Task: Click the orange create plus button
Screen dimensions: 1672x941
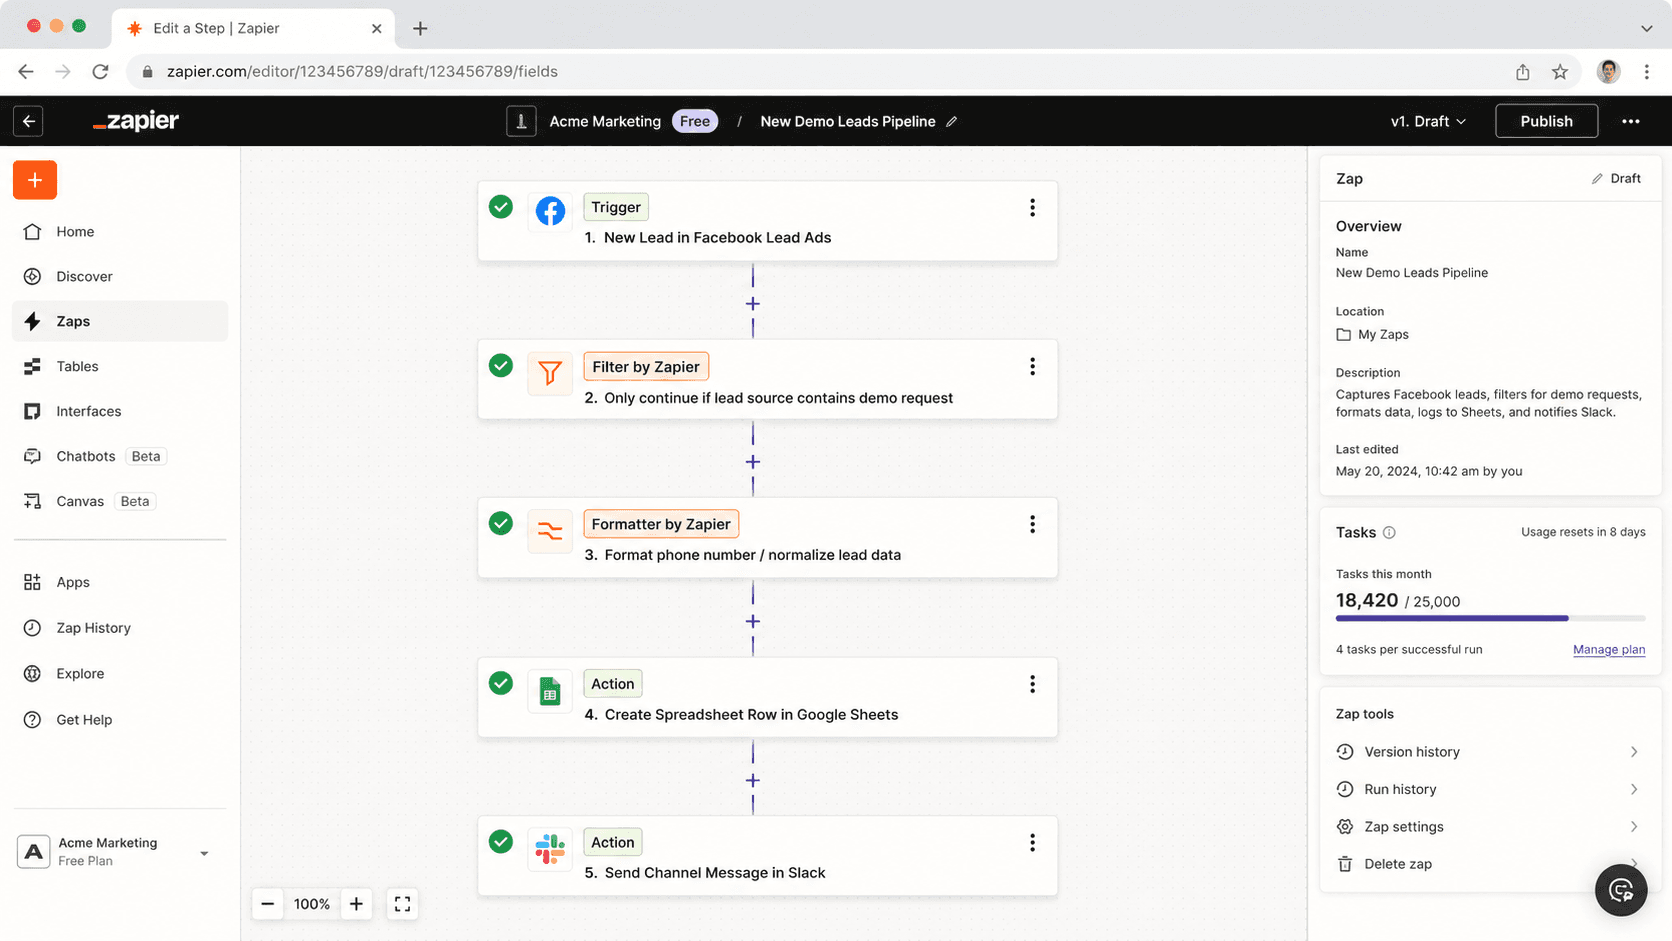Action: [x=35, y=180]
